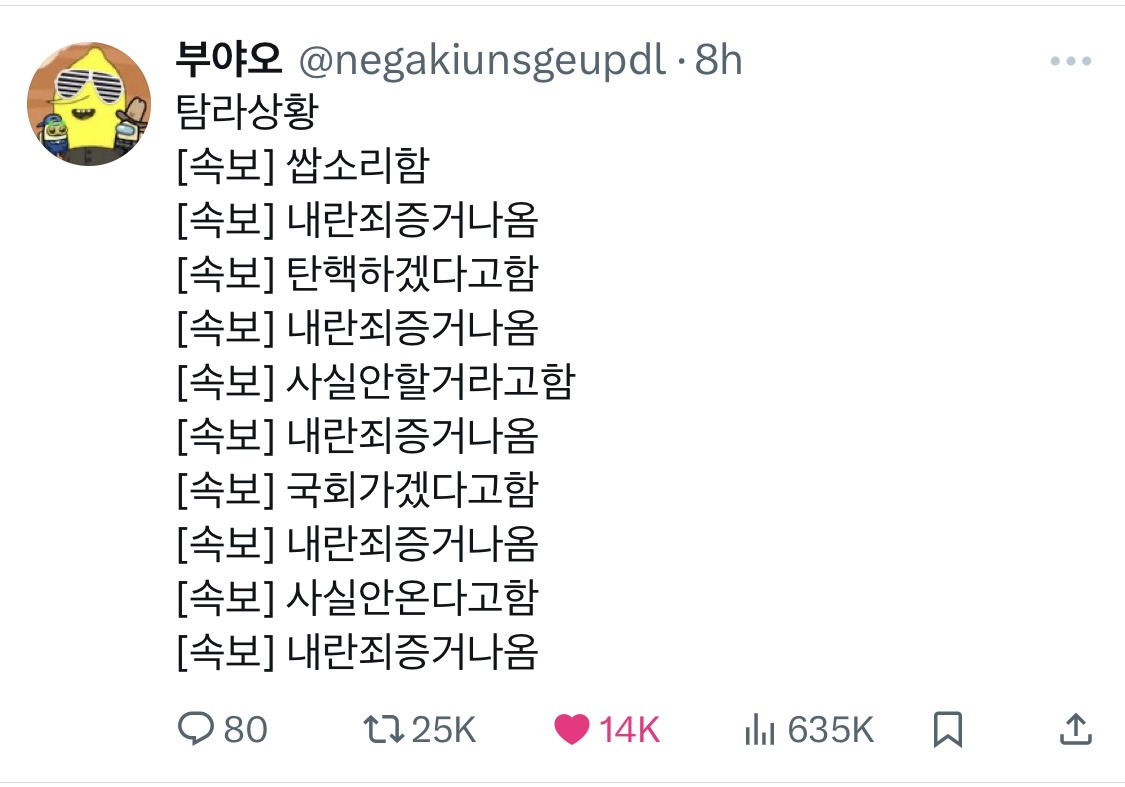Click the 25K retweet count
Screen dimensions: 1125x787
[443, 730]
